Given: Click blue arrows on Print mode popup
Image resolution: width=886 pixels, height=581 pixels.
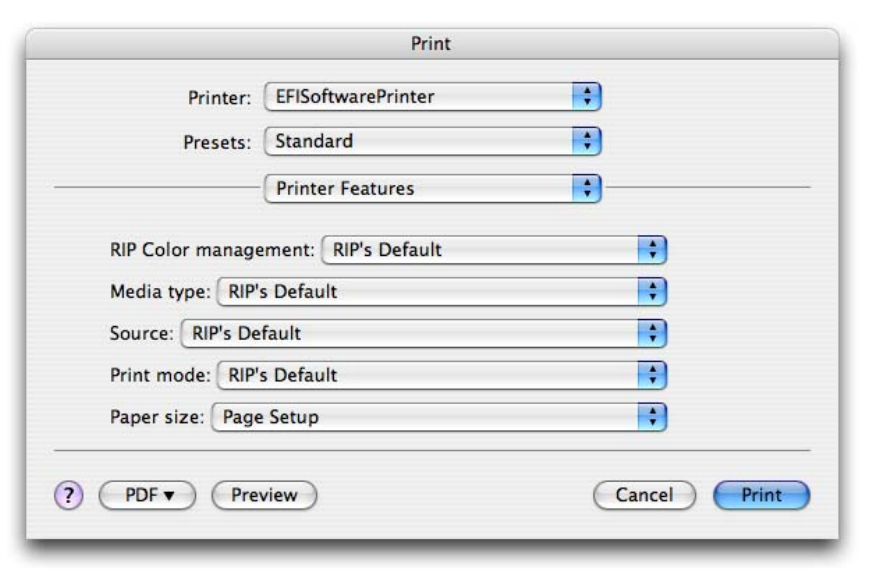Looking at the screenshot, I should [653, 375].
